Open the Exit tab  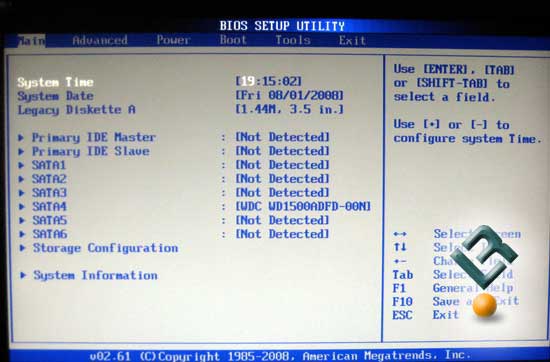352,40
